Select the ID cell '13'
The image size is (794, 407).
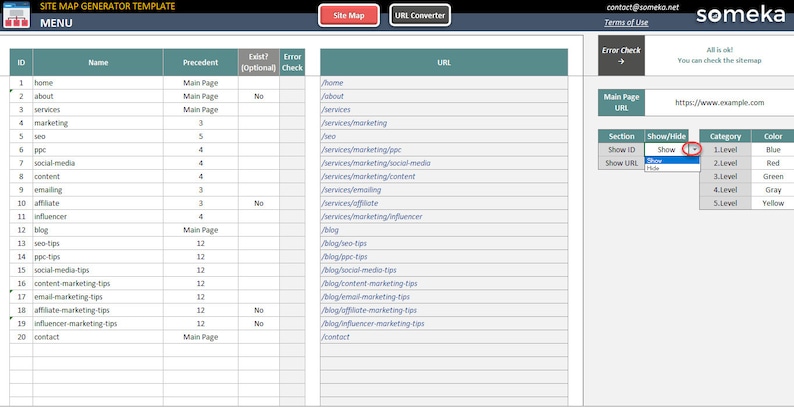[21, 243]
